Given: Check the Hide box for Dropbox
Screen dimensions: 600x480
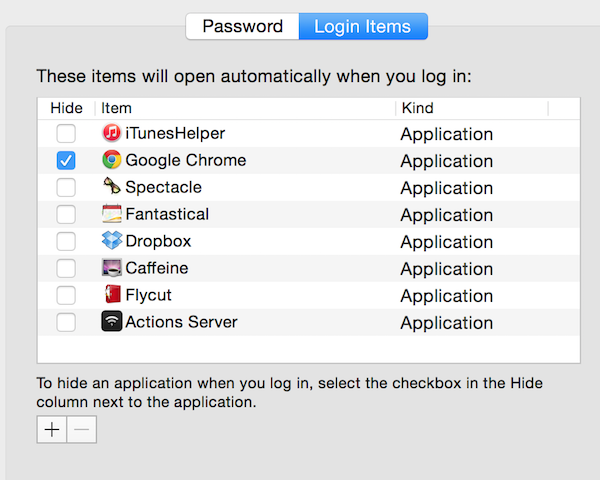Looking at the screenshot, I should 66,241.
